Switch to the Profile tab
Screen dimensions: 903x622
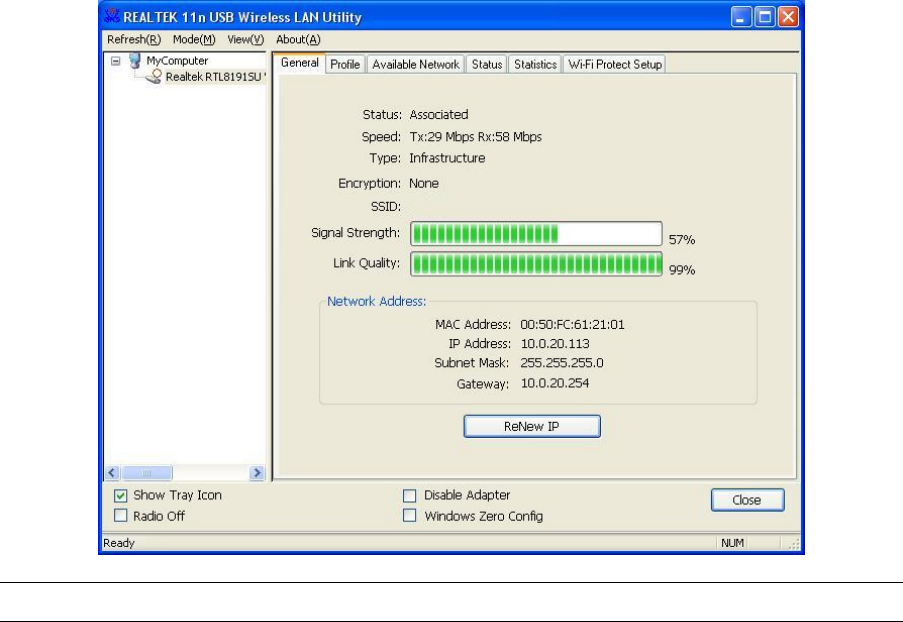(345, 65)
